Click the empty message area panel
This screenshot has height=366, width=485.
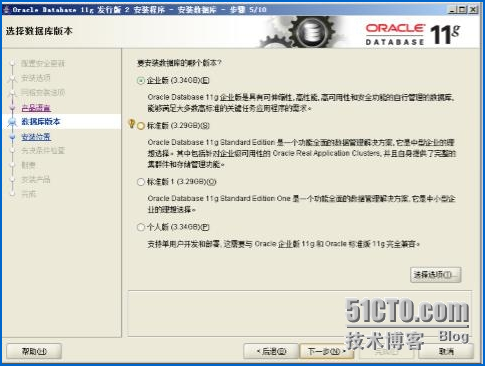pyautogui.click(x=299, y=313)
